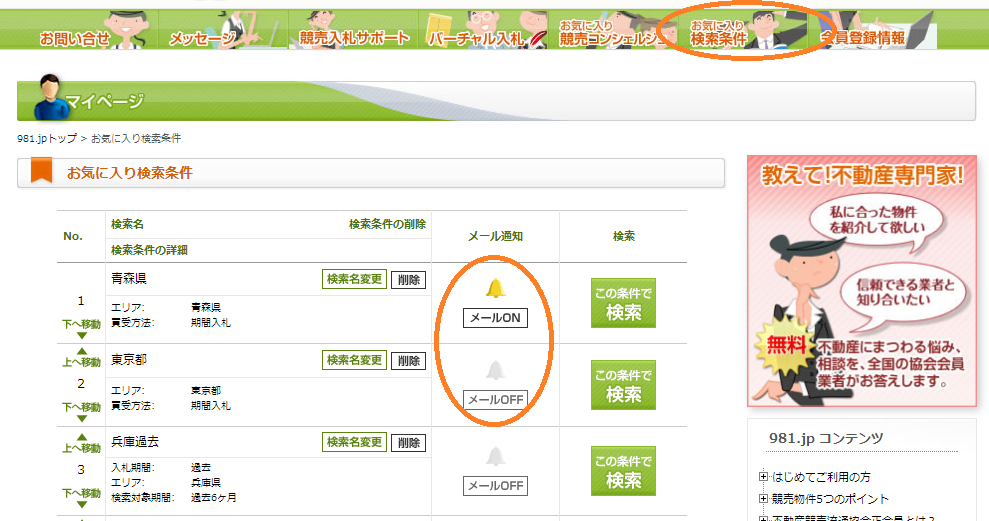This screenshot has height=521, width=989.
Task: Toggle メールOFF for 東京都
Action: 495,399
